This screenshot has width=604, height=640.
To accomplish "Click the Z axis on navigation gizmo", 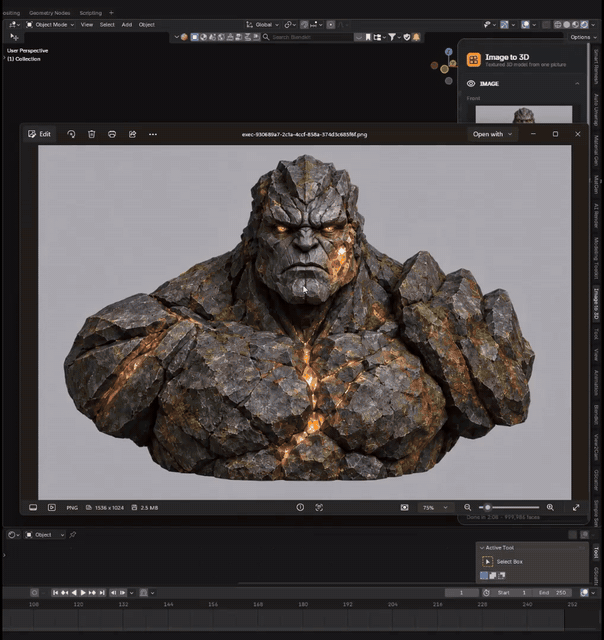I will coord(449,51).
